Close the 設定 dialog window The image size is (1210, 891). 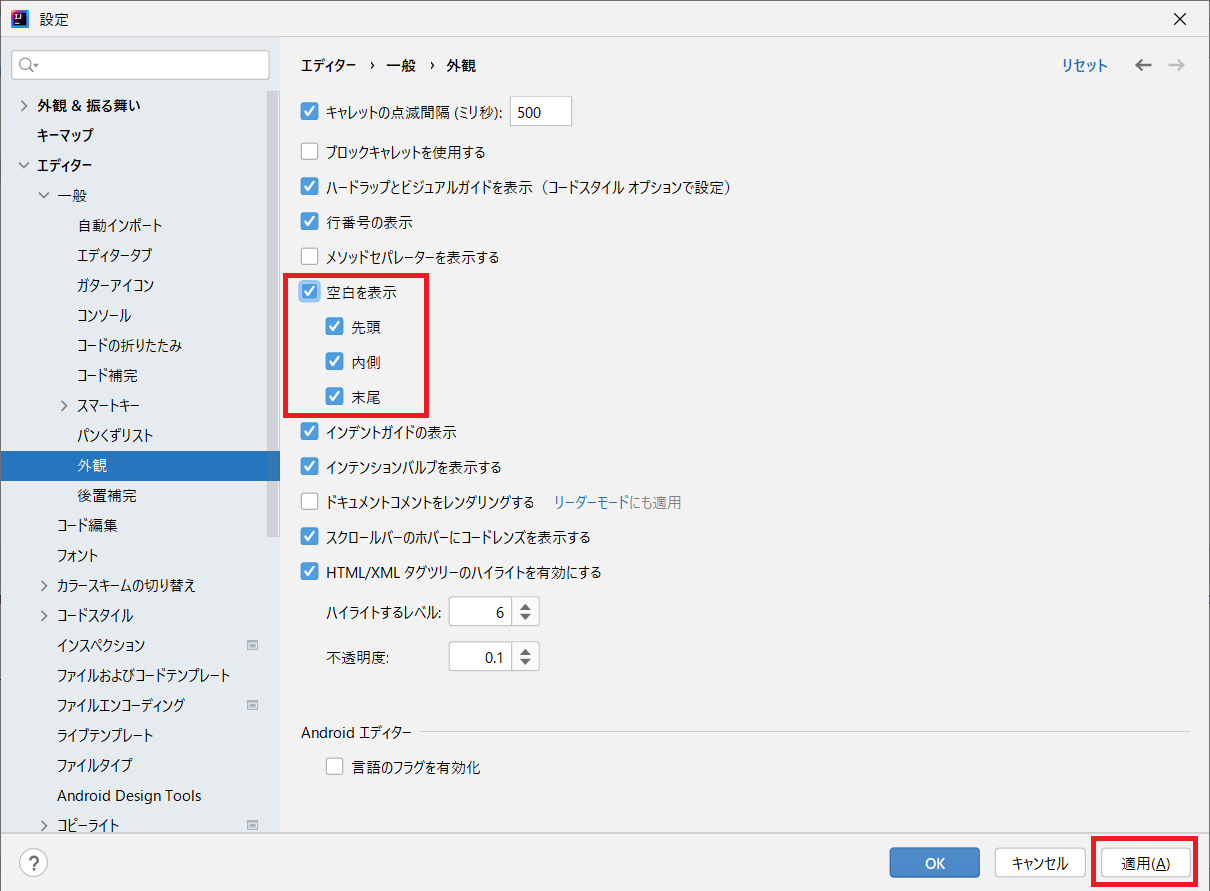[x=1181, y=19]
